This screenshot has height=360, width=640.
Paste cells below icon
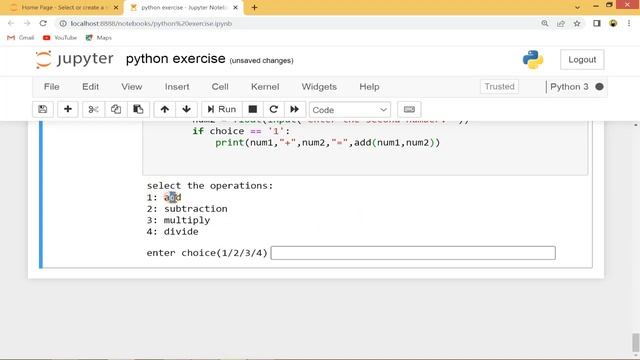pyautogui.click(x=138, y=109)
